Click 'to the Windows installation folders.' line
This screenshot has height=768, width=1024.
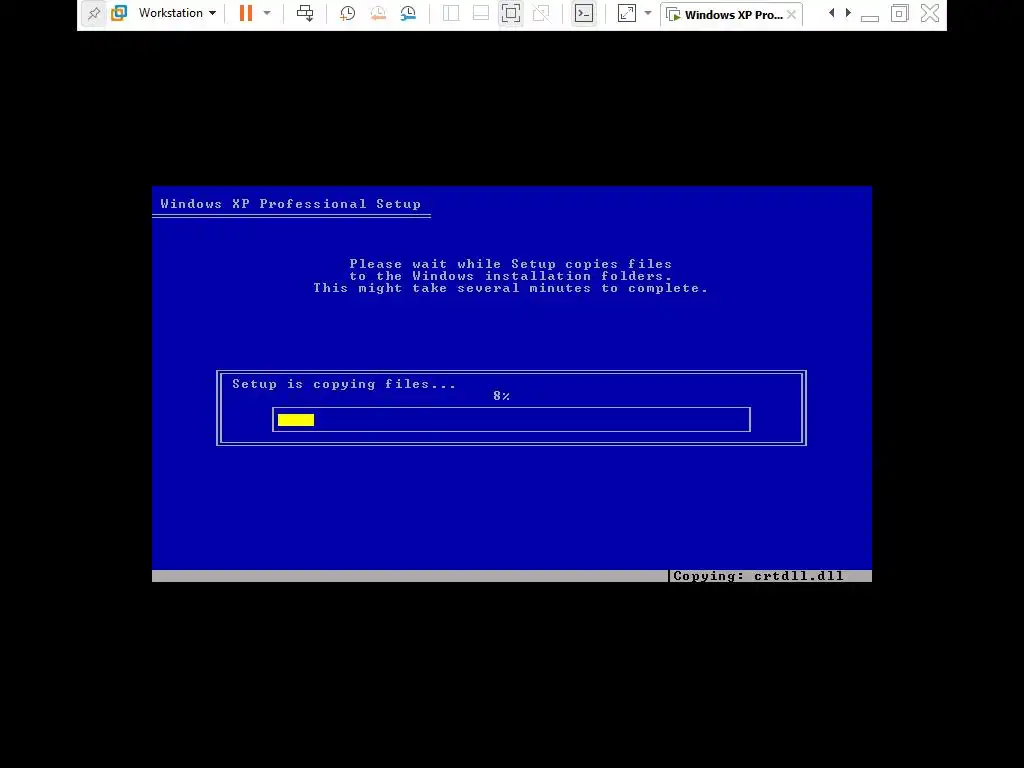[511, 276]
